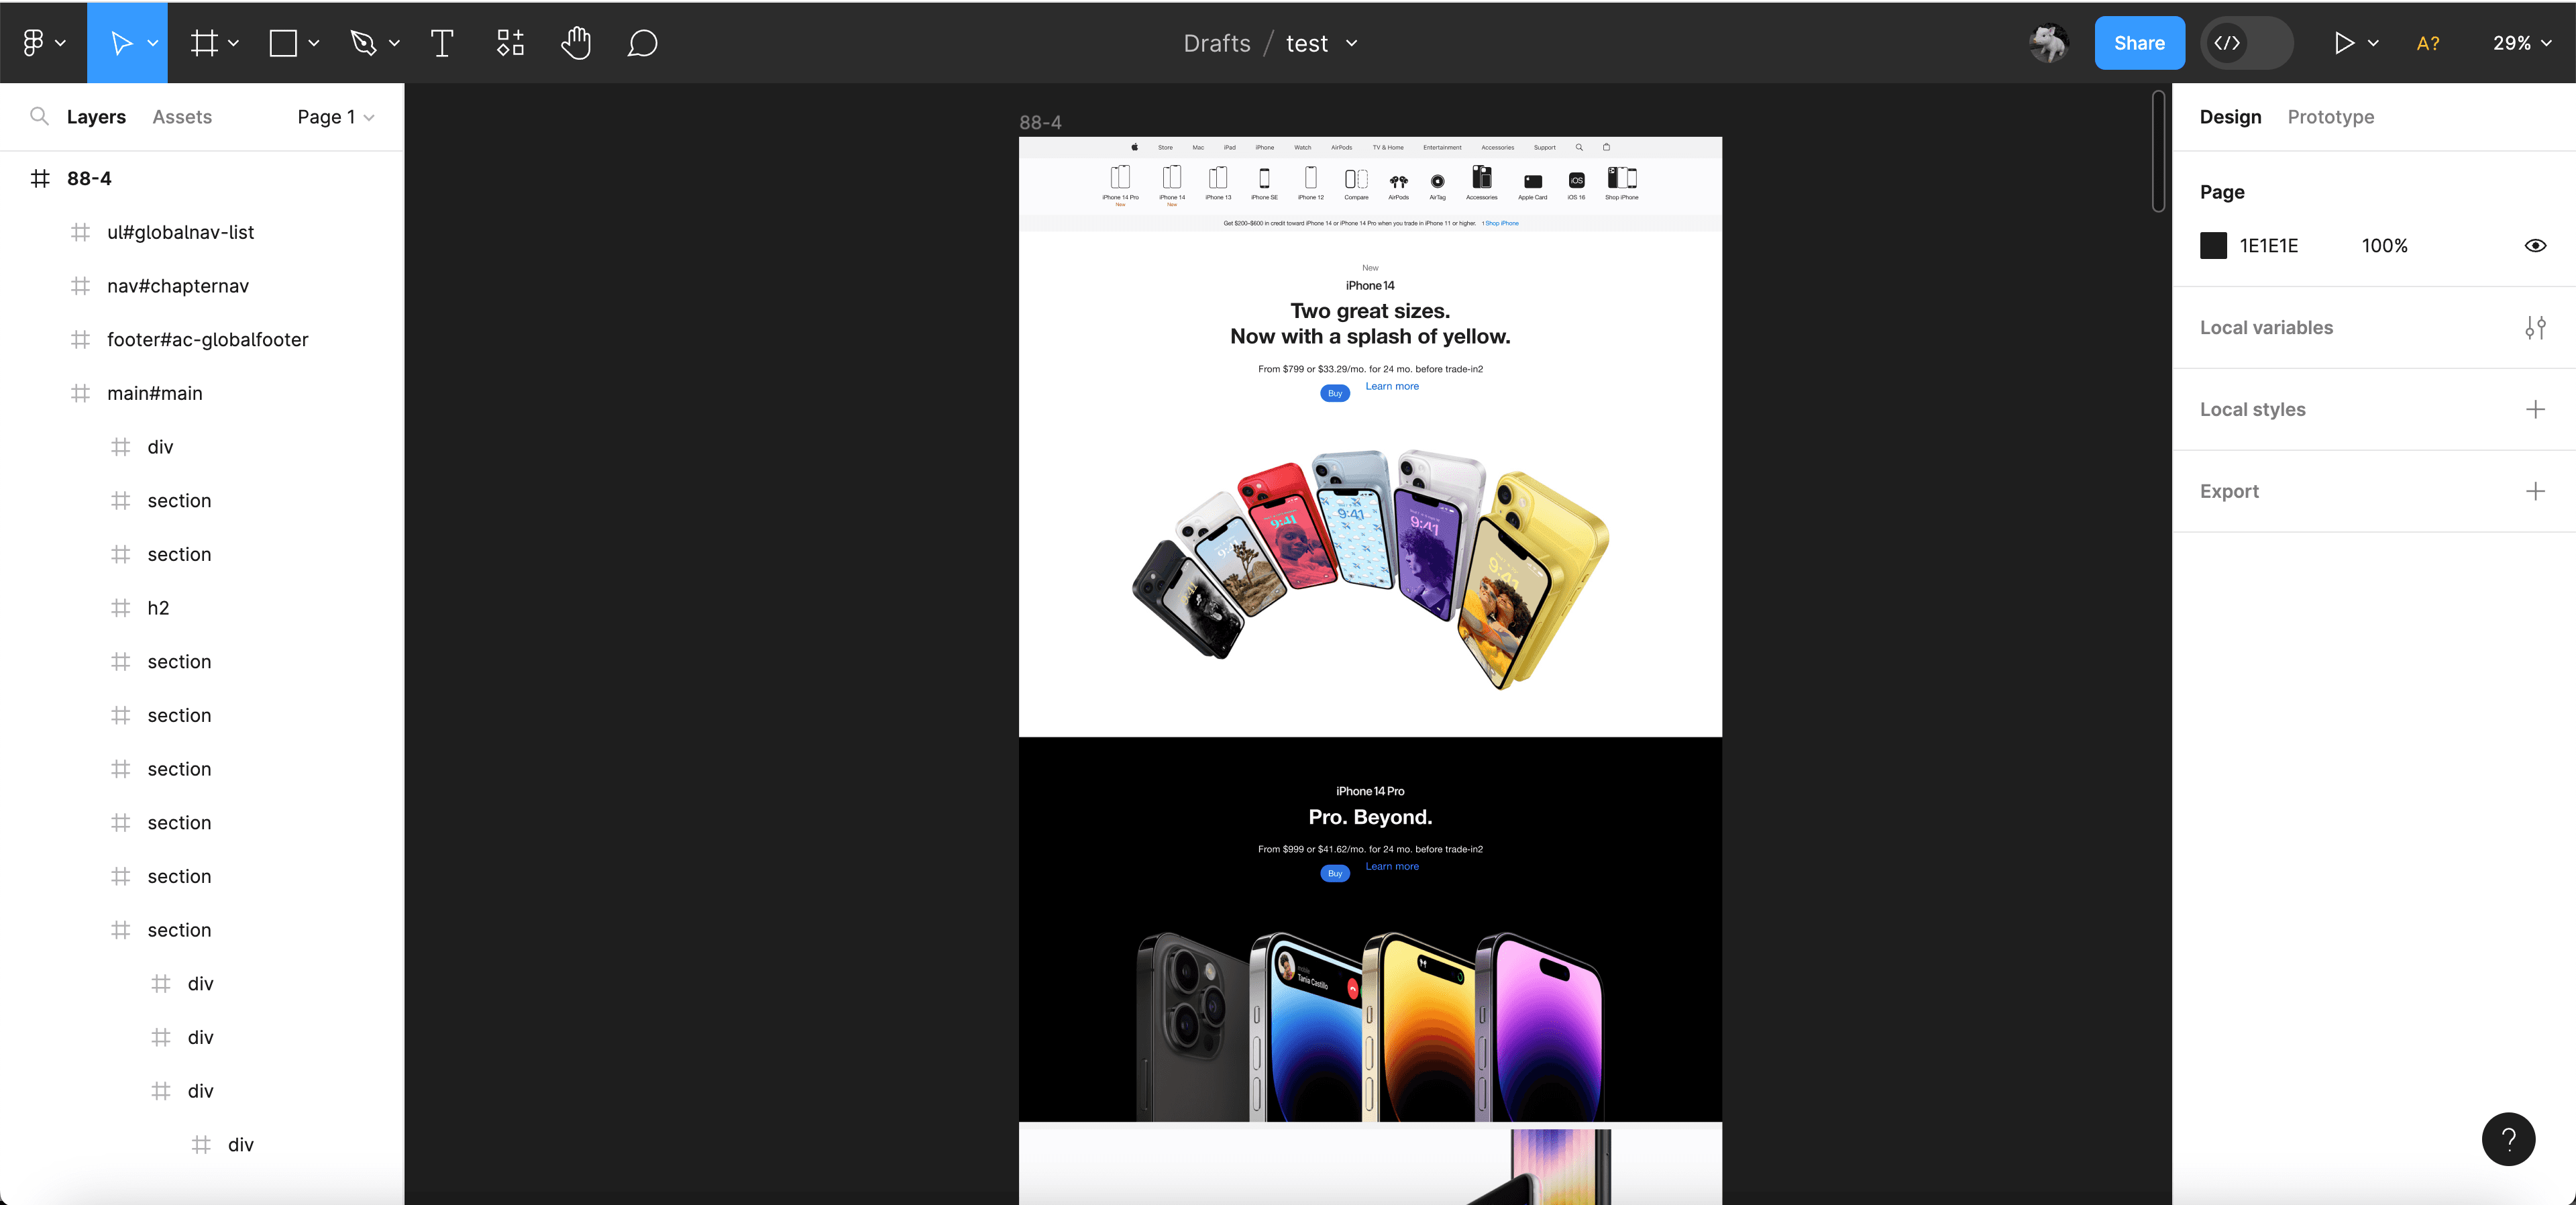Click the 1E1E1E hex value field
Screen dimensions: 2576x1205
tap(2268, 246)
